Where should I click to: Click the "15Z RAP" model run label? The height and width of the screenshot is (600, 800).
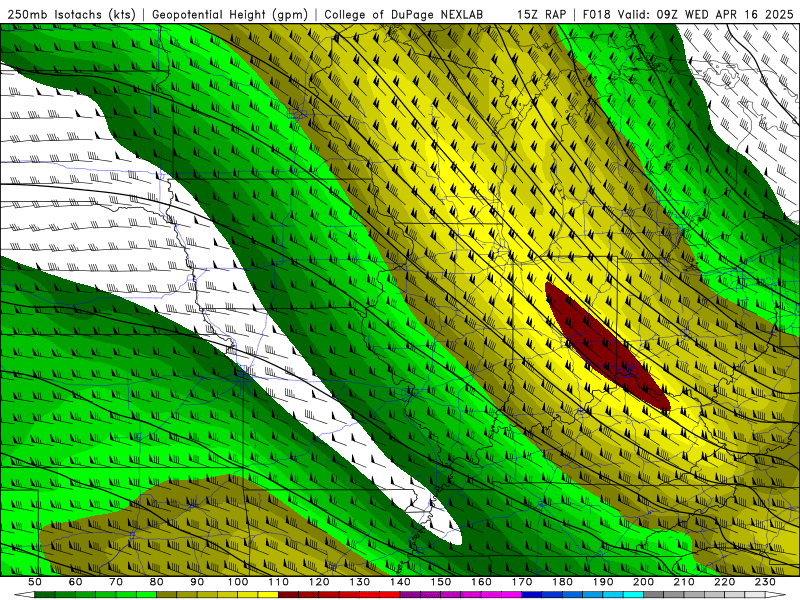(541, 14)
